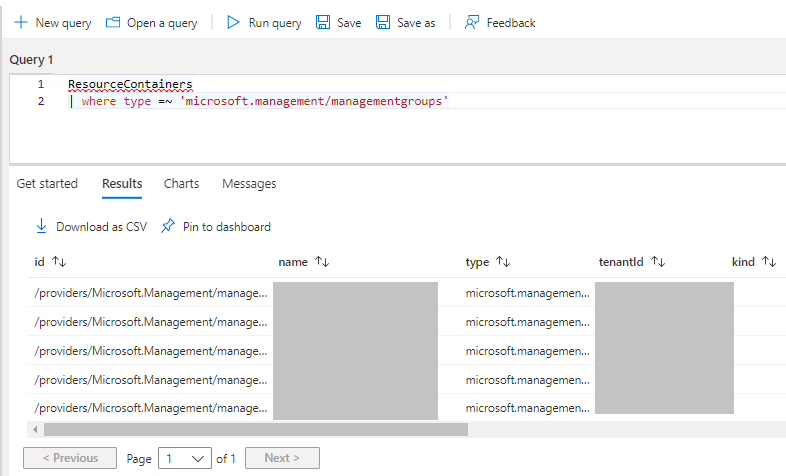Open the Feedback icon
Image resolution: width=786 pixels, height=476 pixels.
click(x=473, y=22)
